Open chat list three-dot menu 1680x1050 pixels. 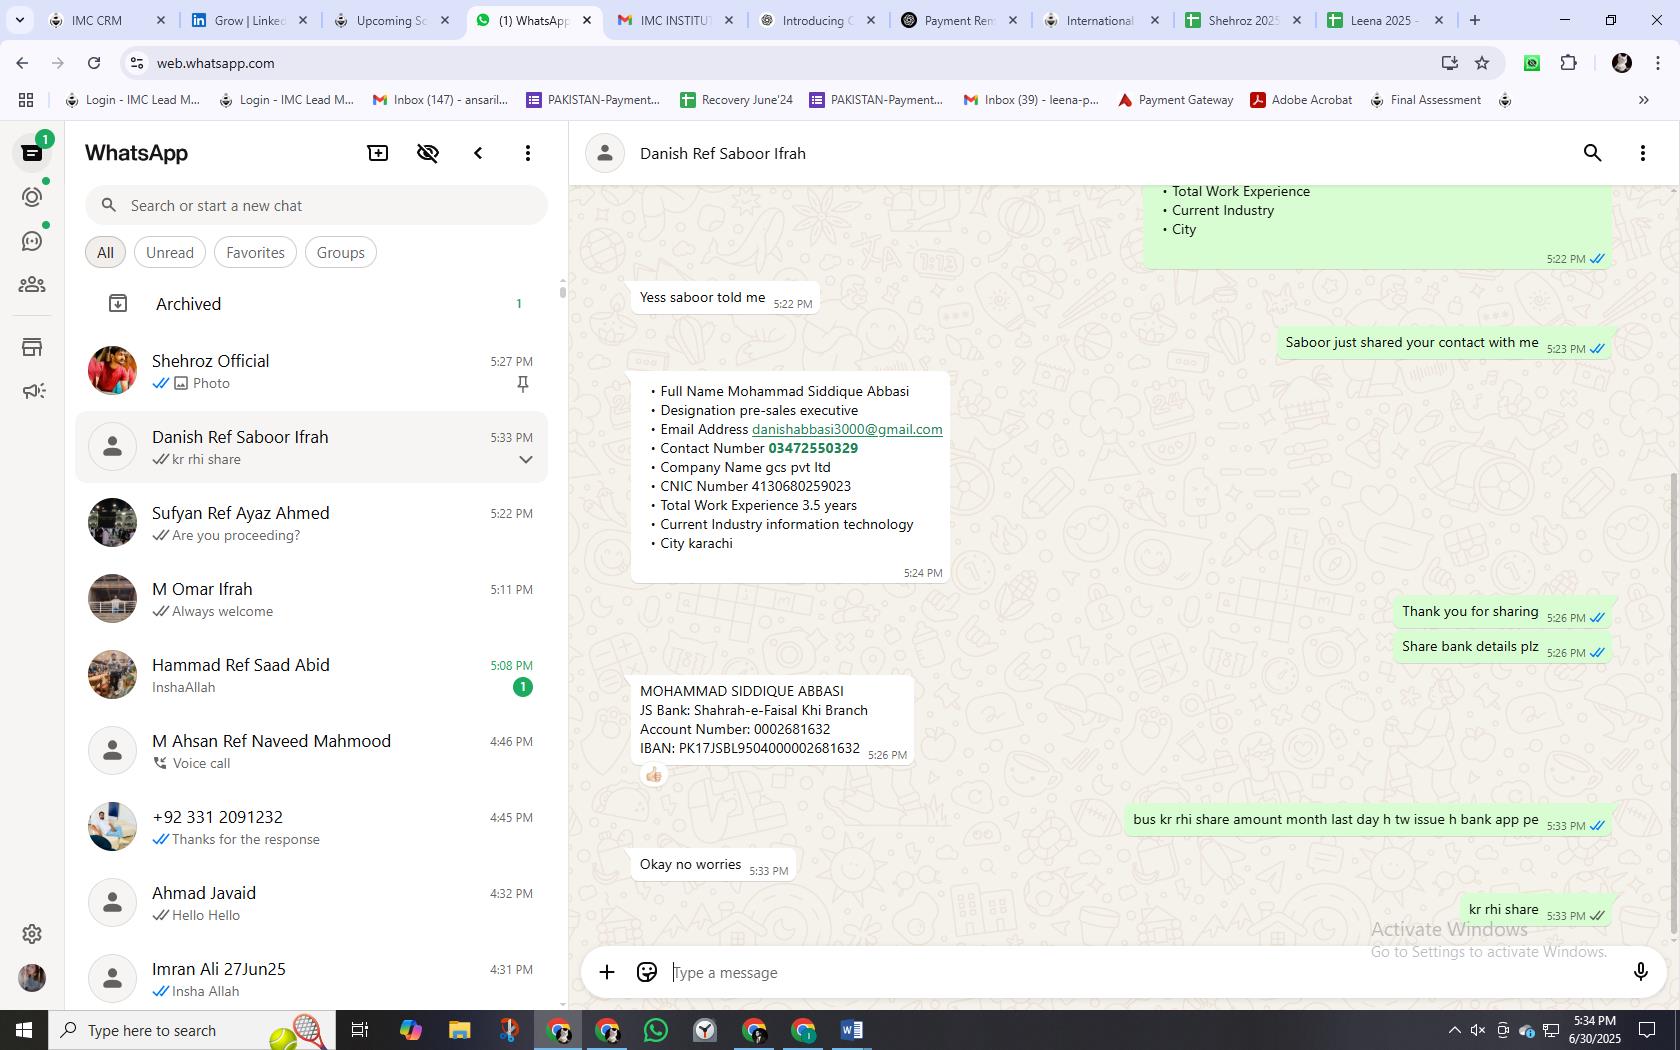pyautogui.click(x=528, y=153)
